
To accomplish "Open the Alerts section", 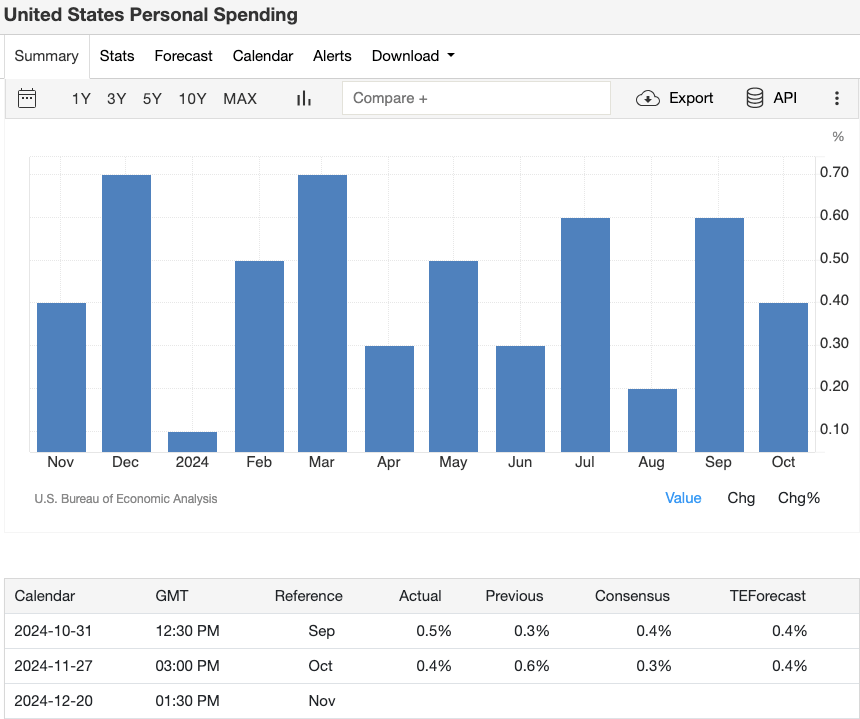I will tap(332, 56).
